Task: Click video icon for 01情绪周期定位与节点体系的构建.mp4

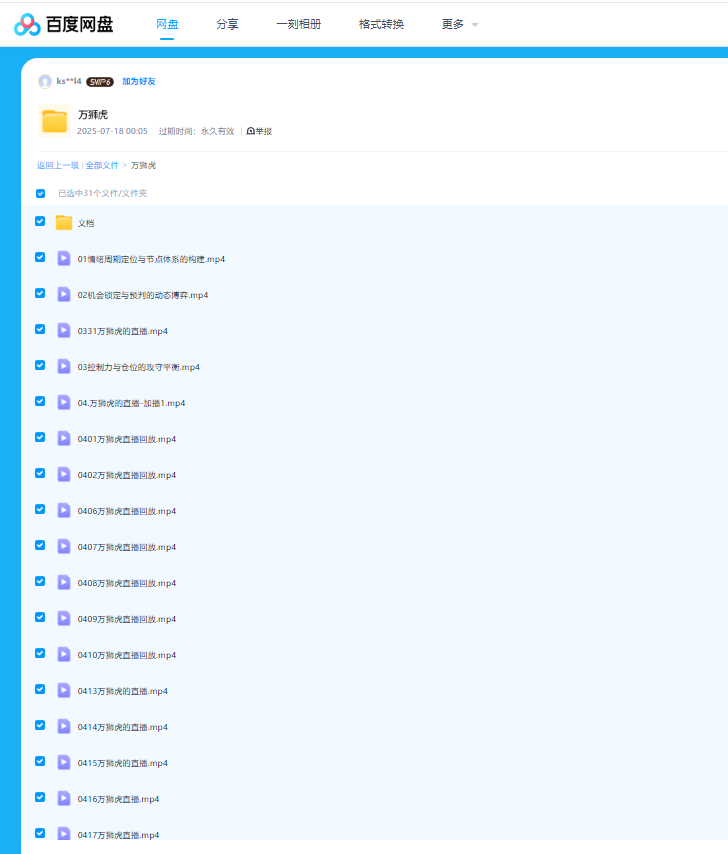Action: coord(64,258)
